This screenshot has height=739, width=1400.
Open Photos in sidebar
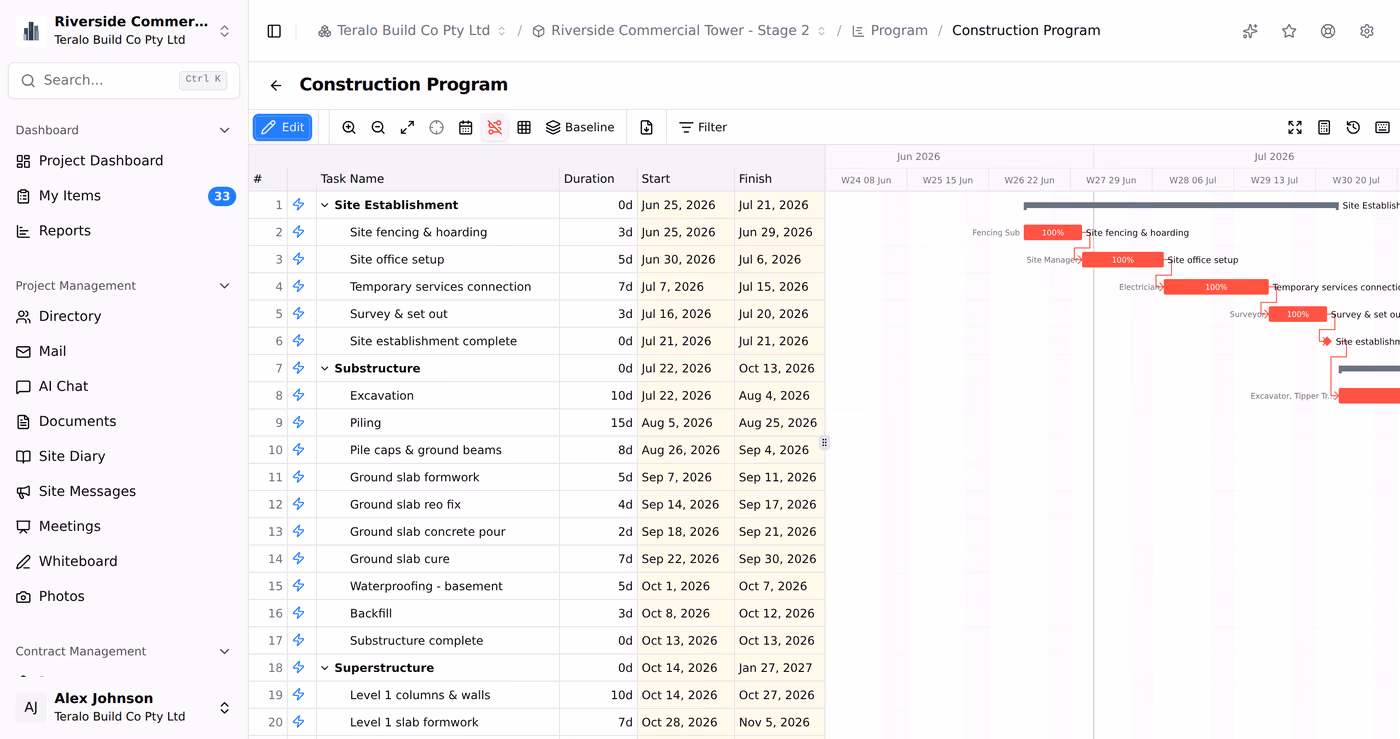[x=124, y=596]
